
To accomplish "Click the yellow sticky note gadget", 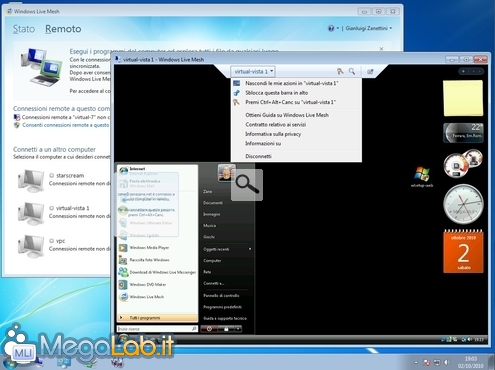I will pyautogui.click(x=463, y=98).
